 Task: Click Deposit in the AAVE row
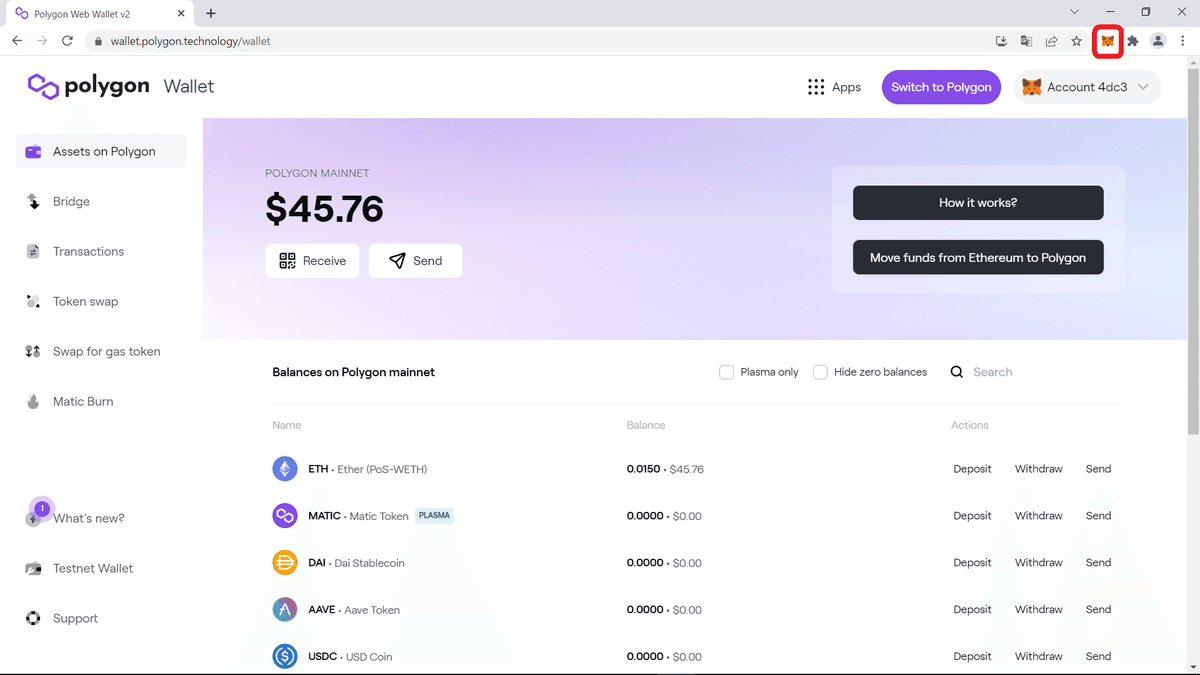(972, 609)
